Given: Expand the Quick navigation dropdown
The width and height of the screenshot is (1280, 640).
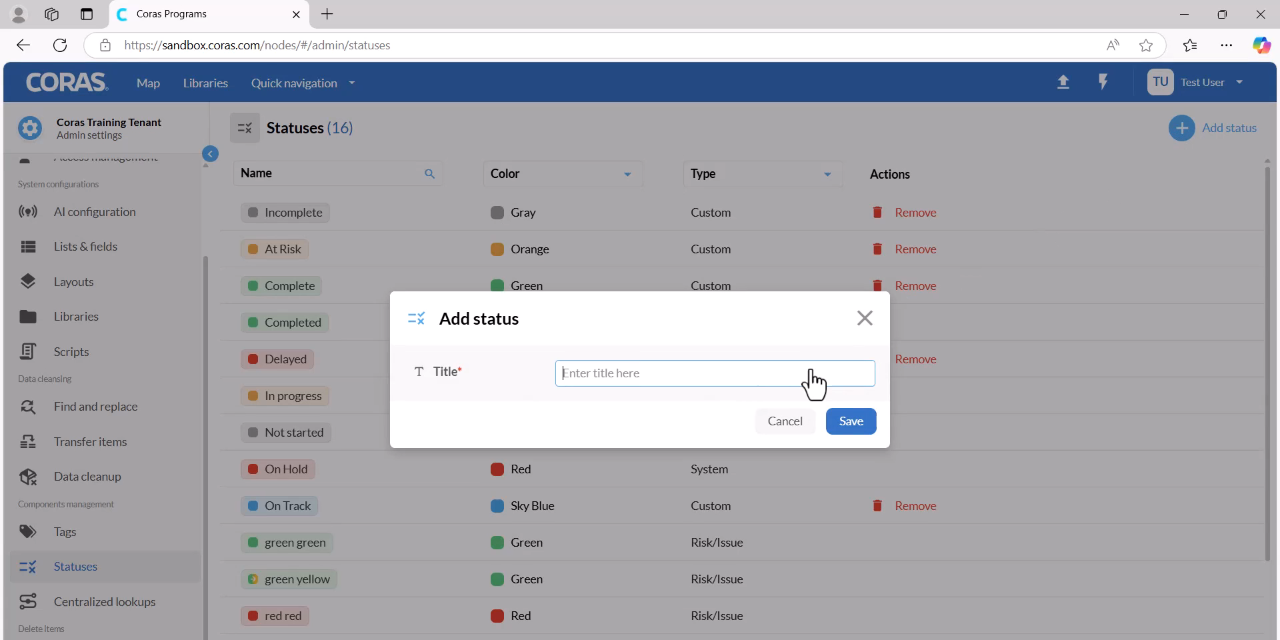Looking at the screenshot, I should point(303,83).
